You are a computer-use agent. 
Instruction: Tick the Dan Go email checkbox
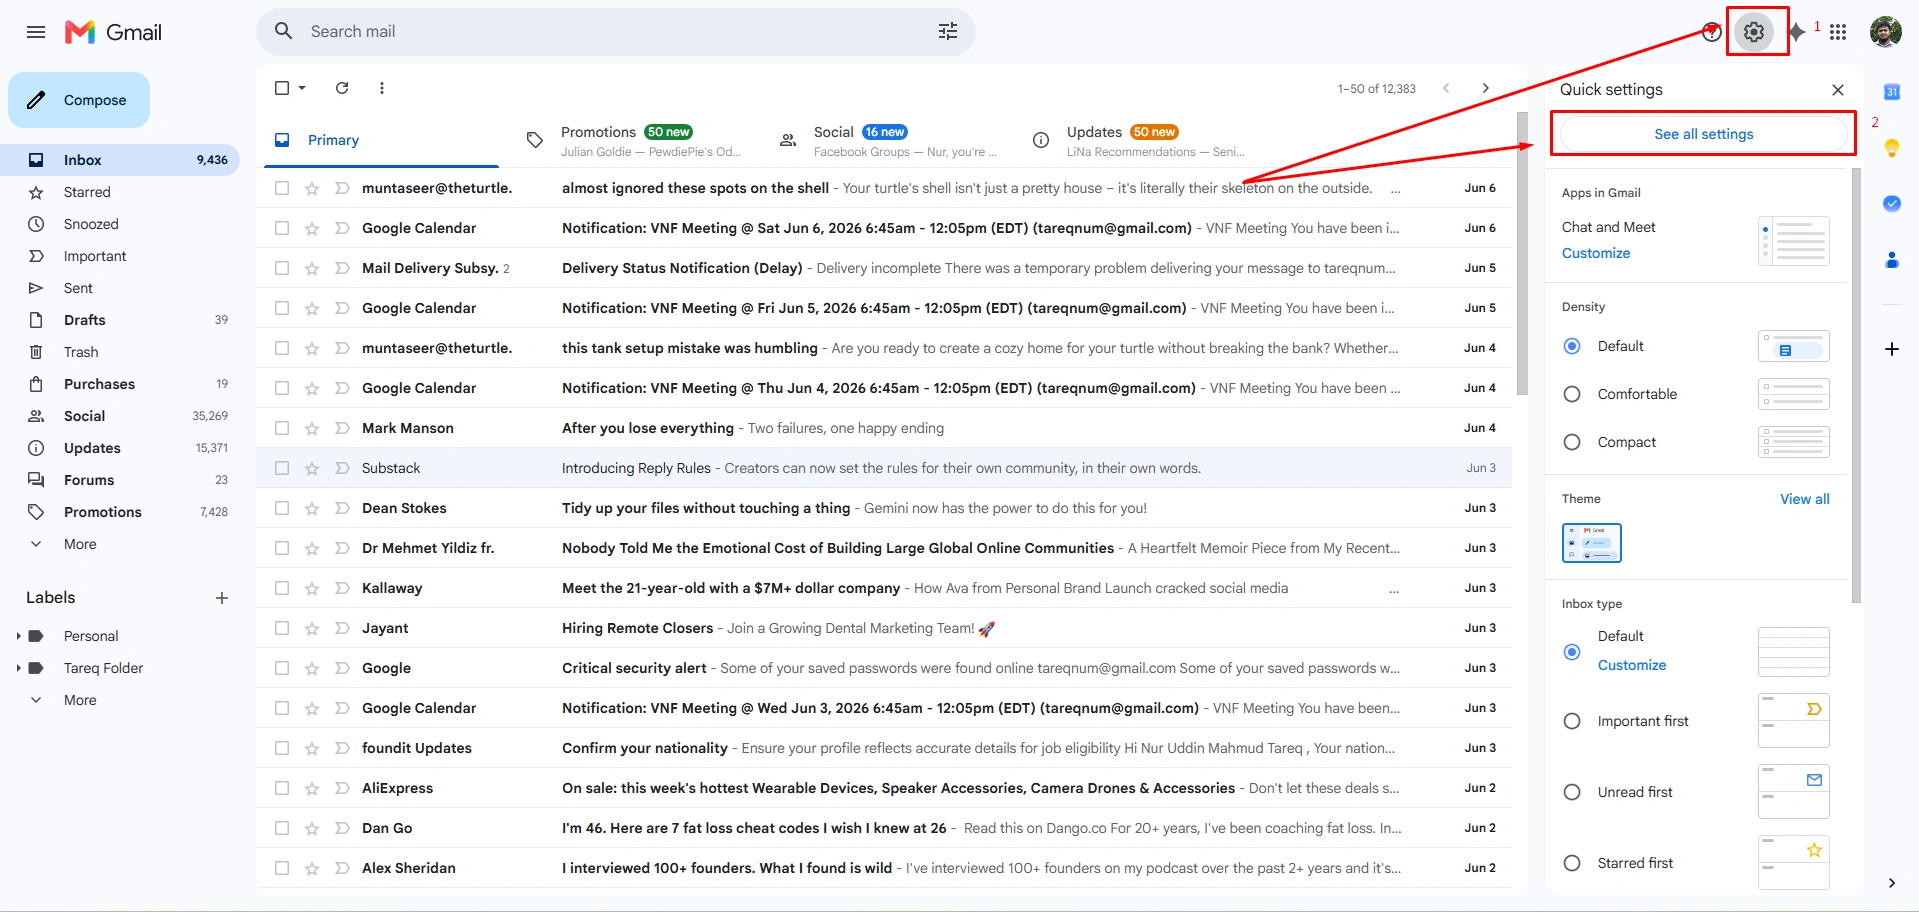point(282,828)
